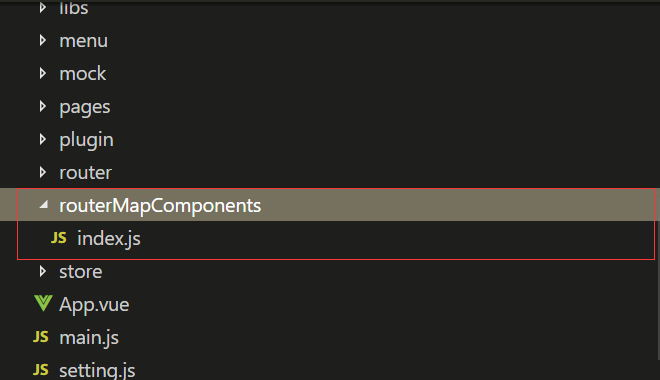Viewport: 660px width, 380px height.
Task: Click the JS icon beside setting.js
Action: 41,370
